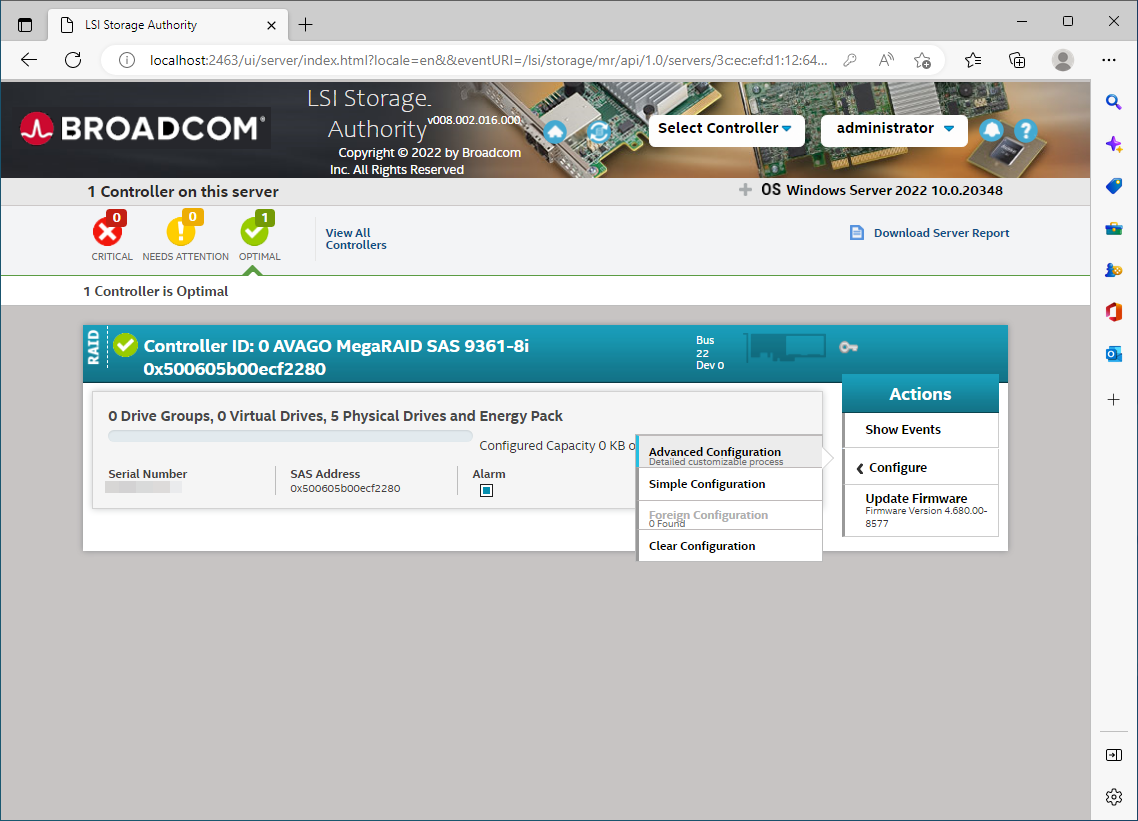Open the Games icon in the sidebar
1138x821 pixels.
[1113, 270]
